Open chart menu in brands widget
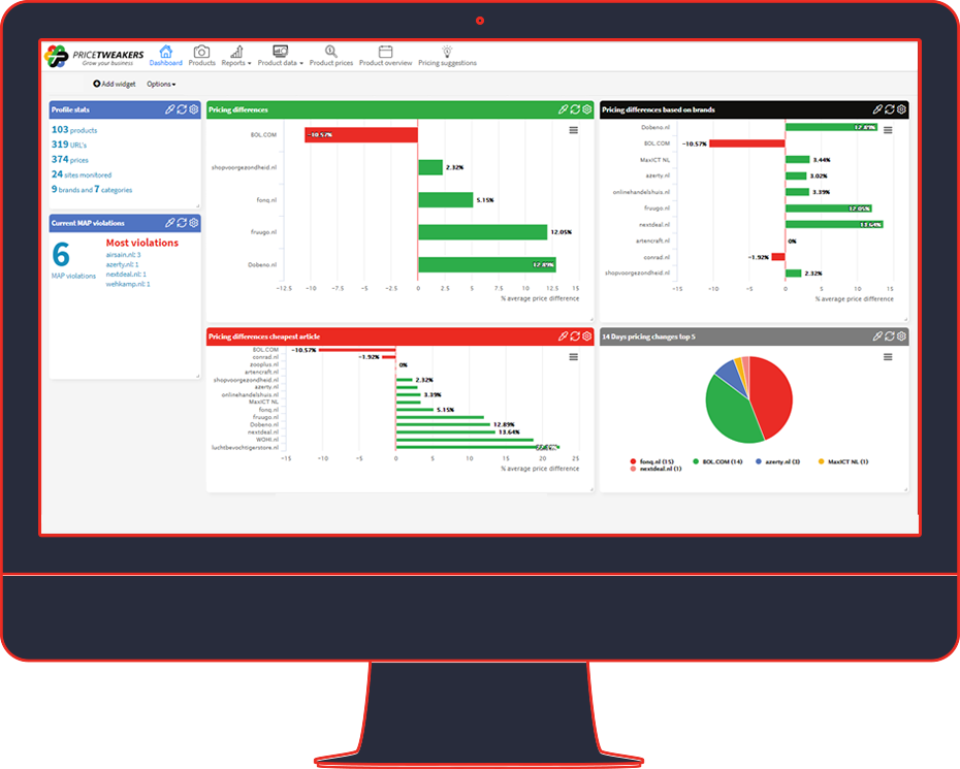 [x=888, y=130]
